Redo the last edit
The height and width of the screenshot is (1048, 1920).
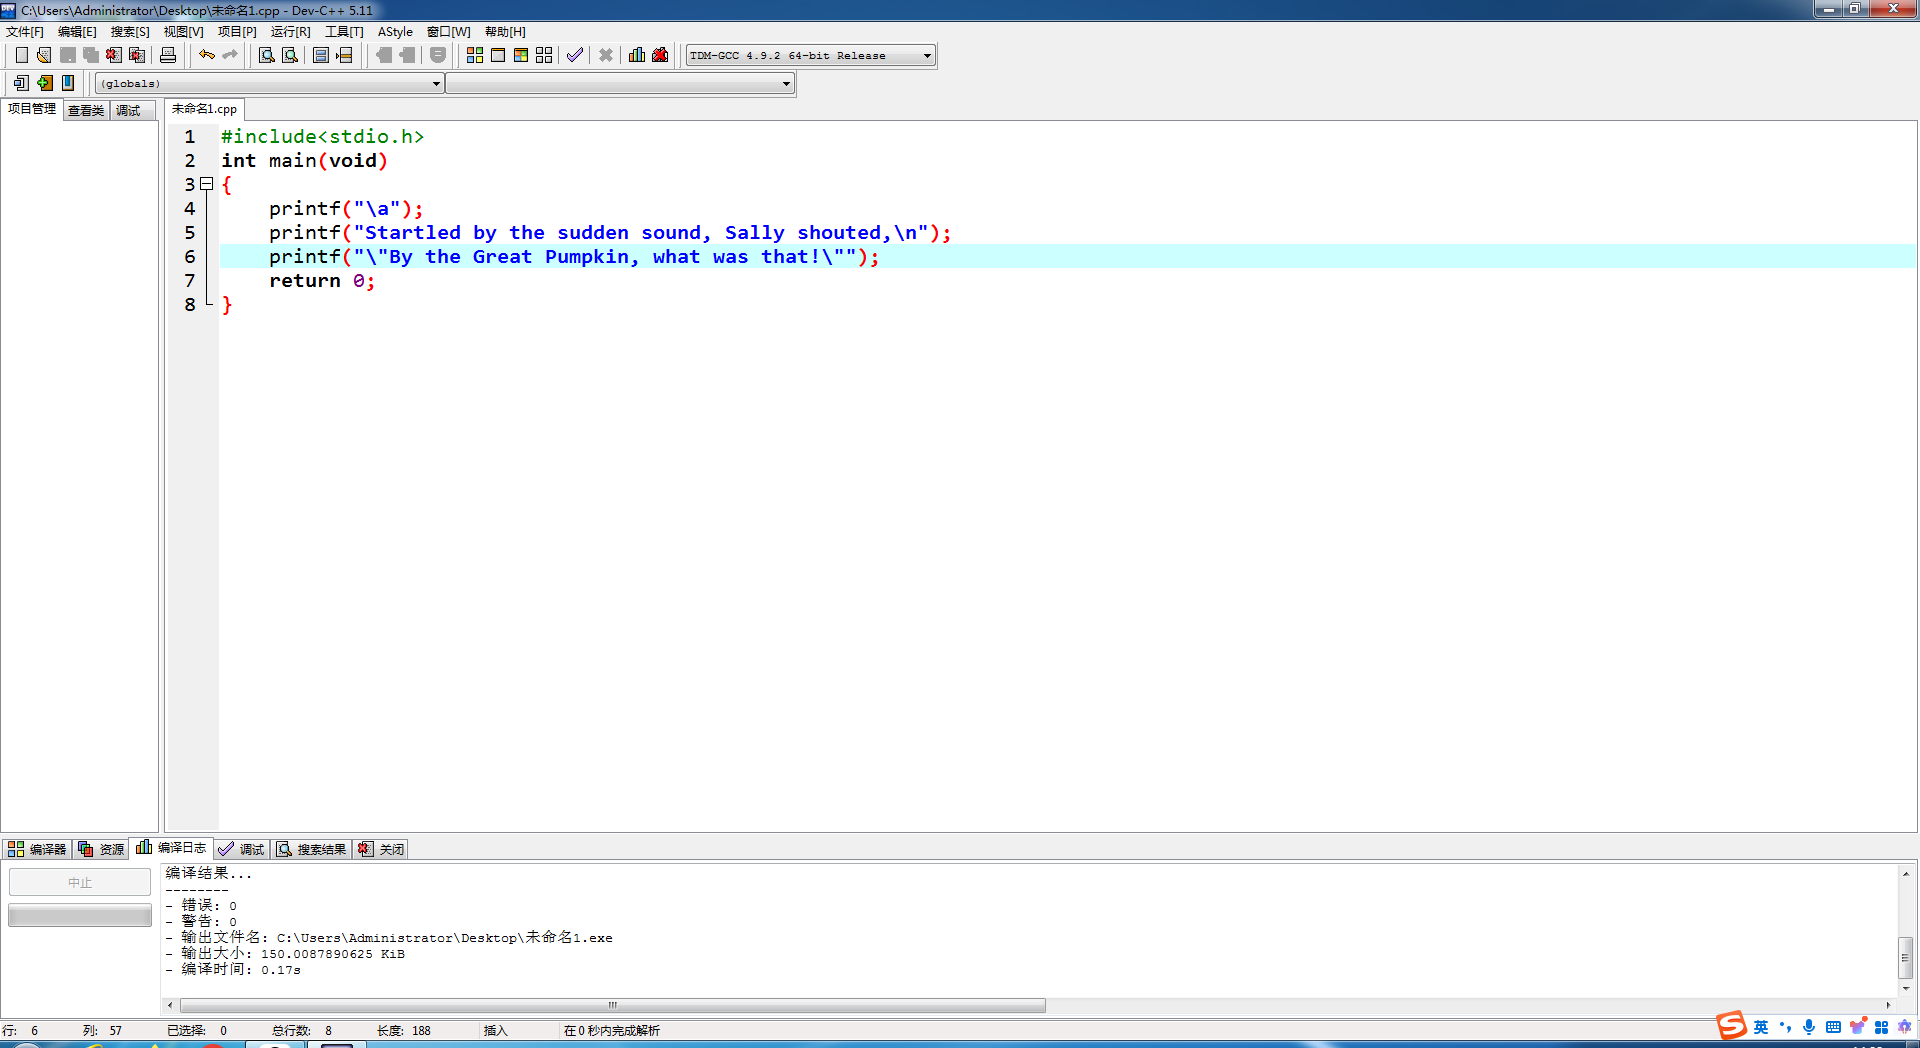click(x=230, y=55)
